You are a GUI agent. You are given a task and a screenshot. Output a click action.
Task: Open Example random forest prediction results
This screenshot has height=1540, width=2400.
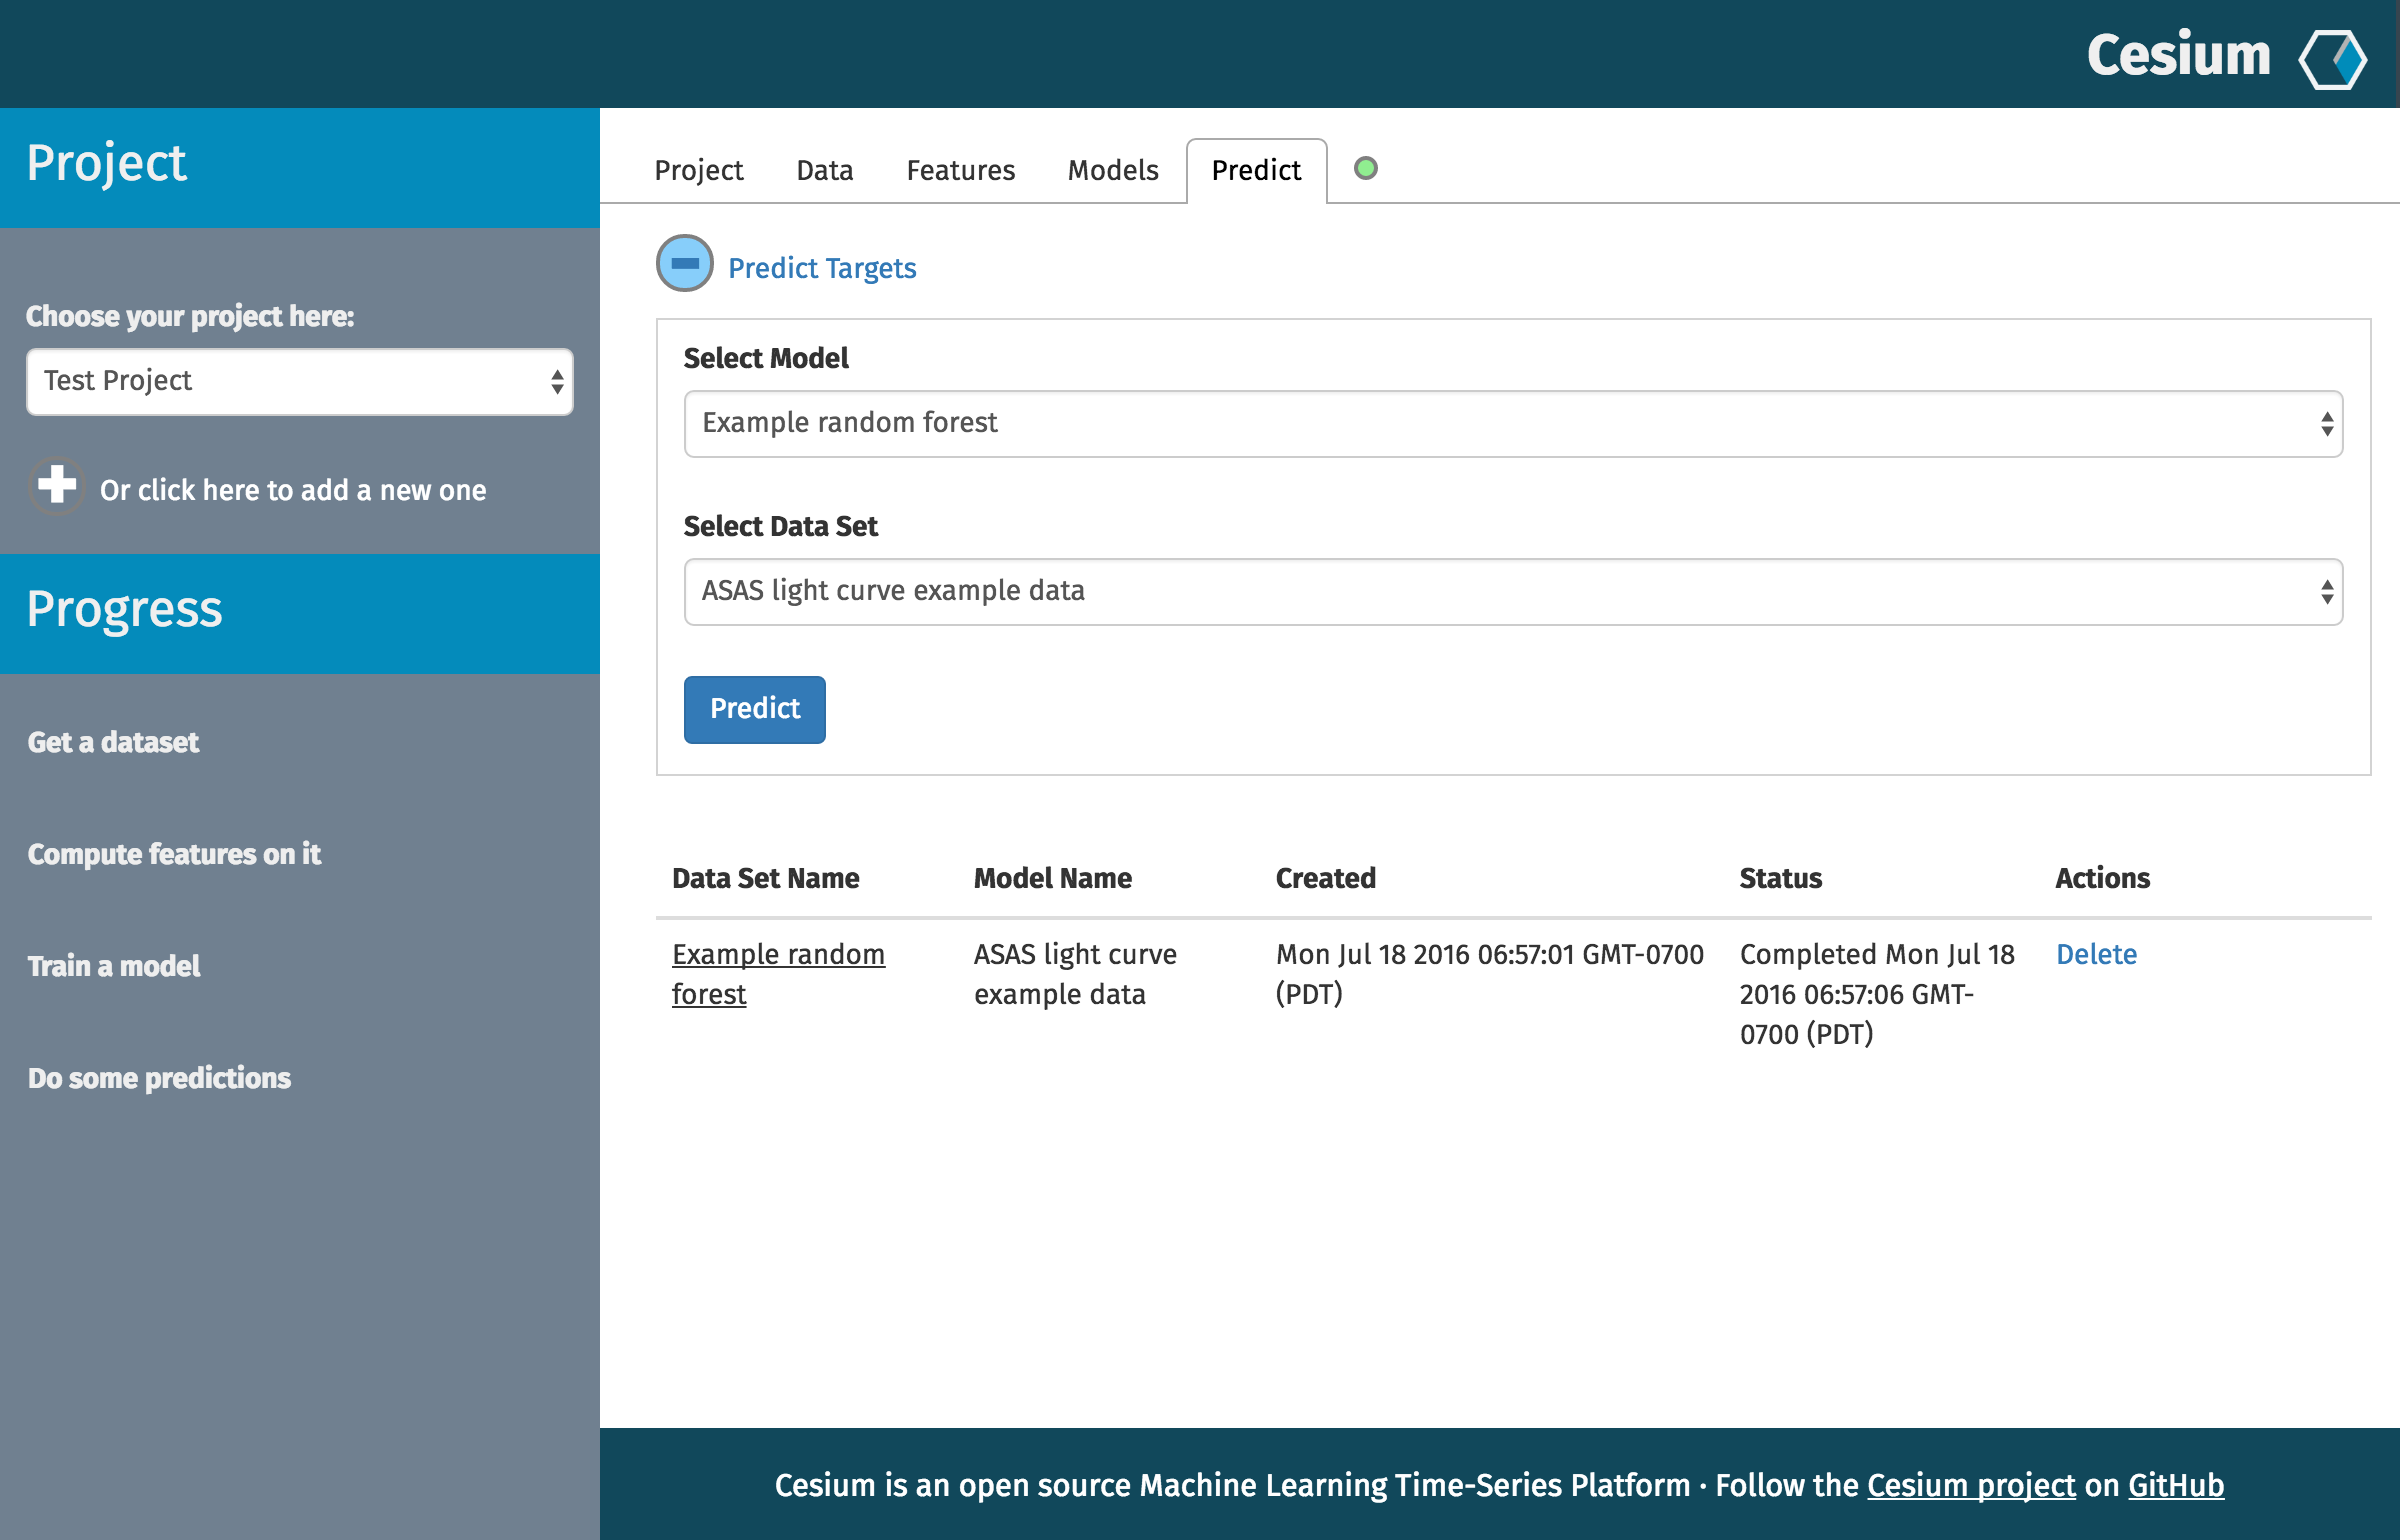[777, 955]
